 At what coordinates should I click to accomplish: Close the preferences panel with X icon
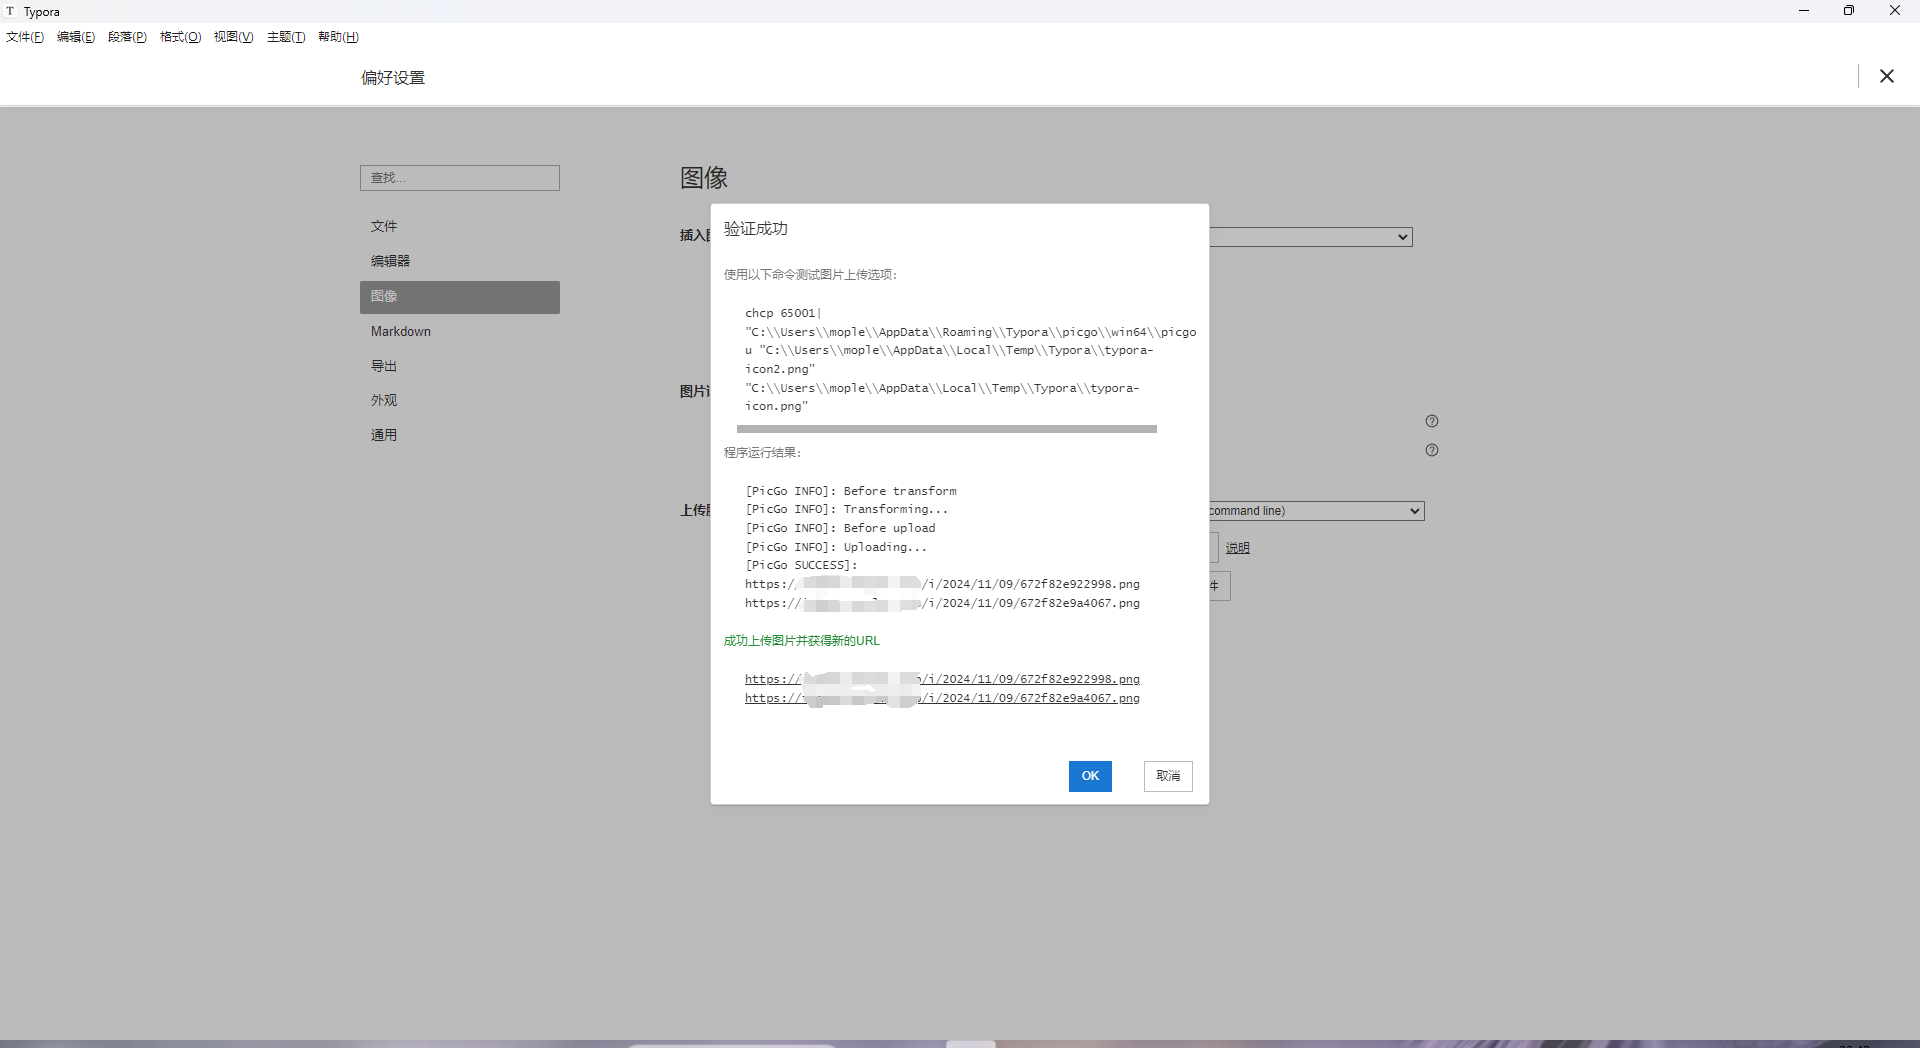click(x=1886, y=76)
